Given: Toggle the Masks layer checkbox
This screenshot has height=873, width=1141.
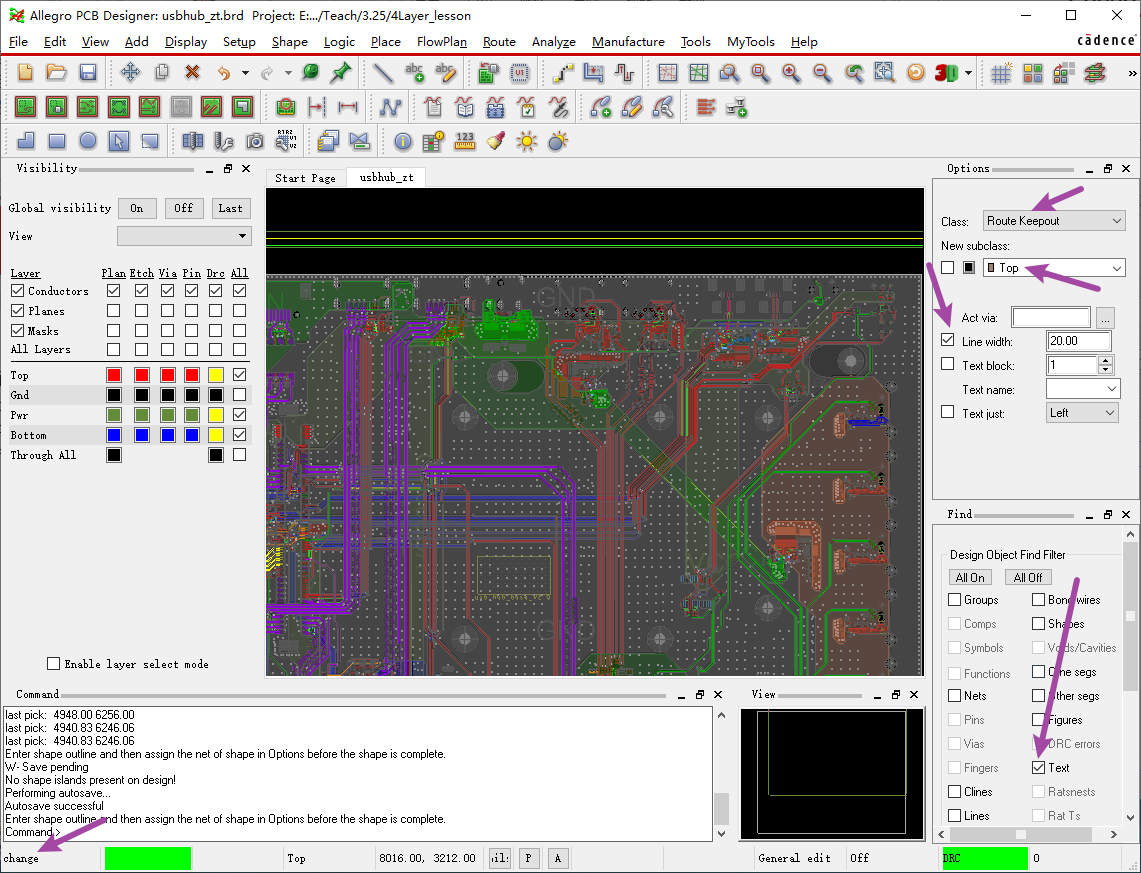Looking at the screenshot, I should point(17,330).
